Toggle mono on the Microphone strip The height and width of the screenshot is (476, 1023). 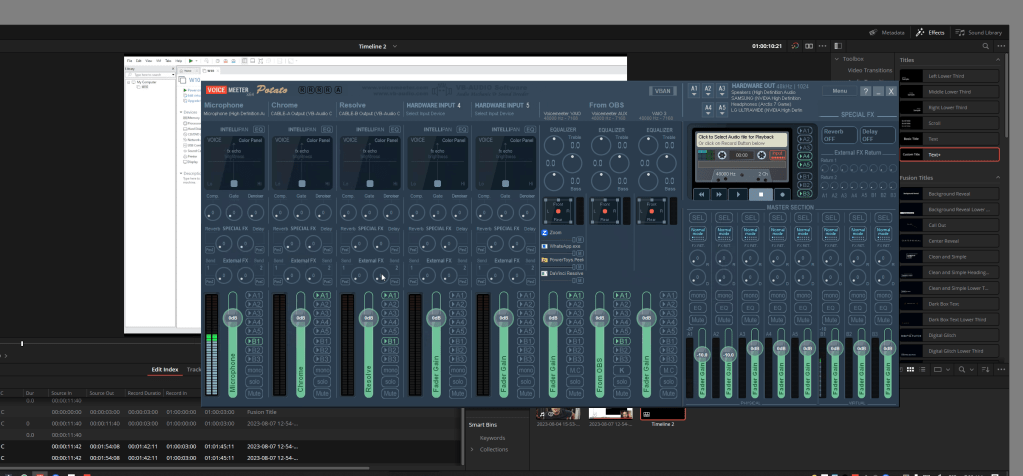(255, 370)
